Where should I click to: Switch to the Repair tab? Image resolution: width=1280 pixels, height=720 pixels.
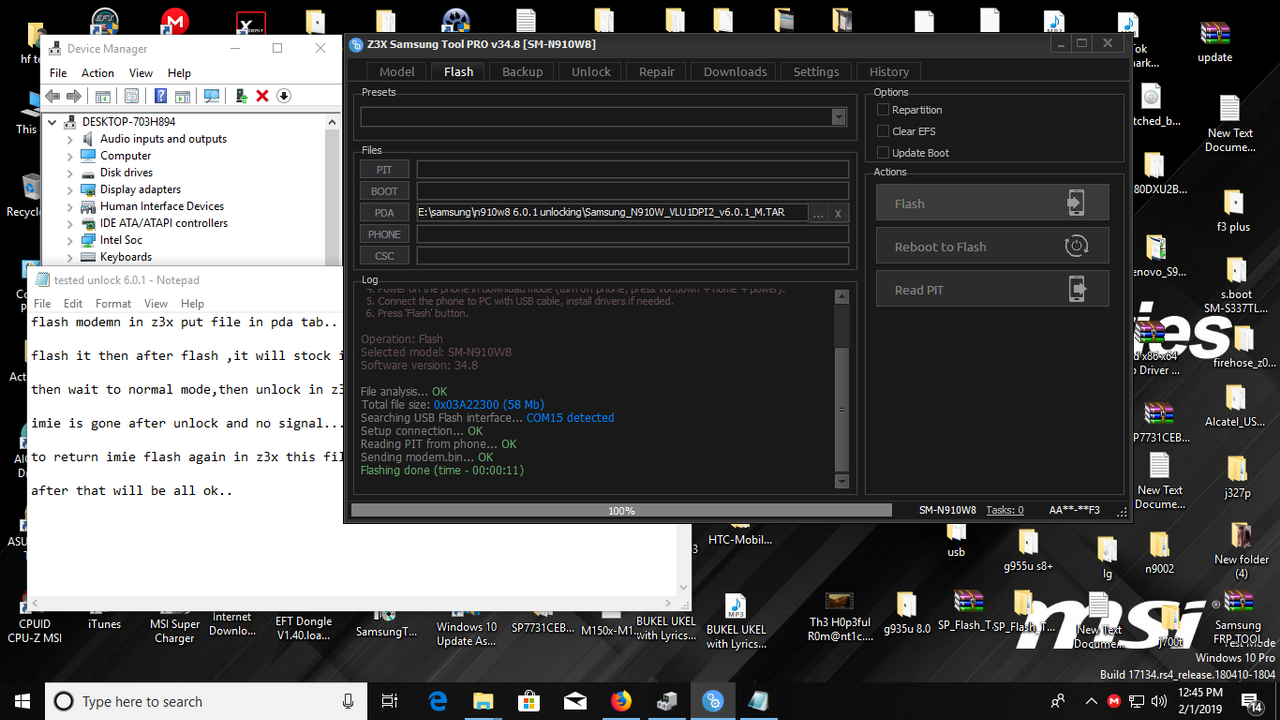click(657, 71)
